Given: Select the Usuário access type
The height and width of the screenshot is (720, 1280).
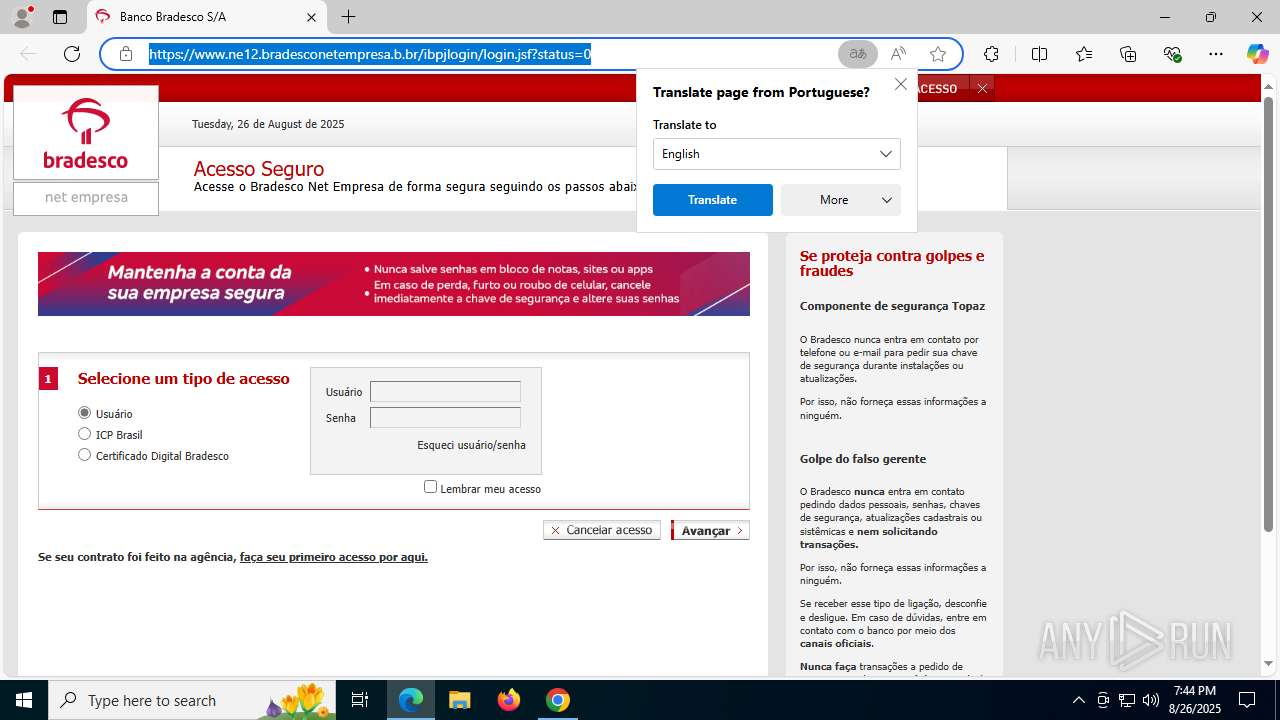Looking at the screenshot, I should [84, 413].
